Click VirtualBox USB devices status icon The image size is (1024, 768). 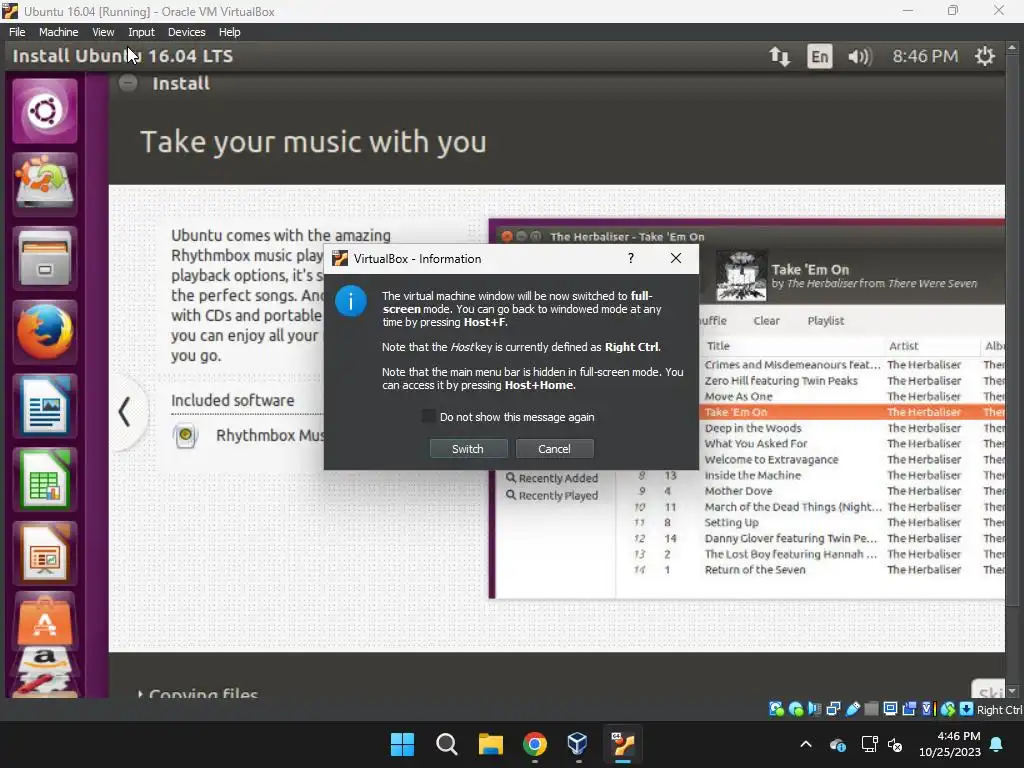tap(852, 709)
